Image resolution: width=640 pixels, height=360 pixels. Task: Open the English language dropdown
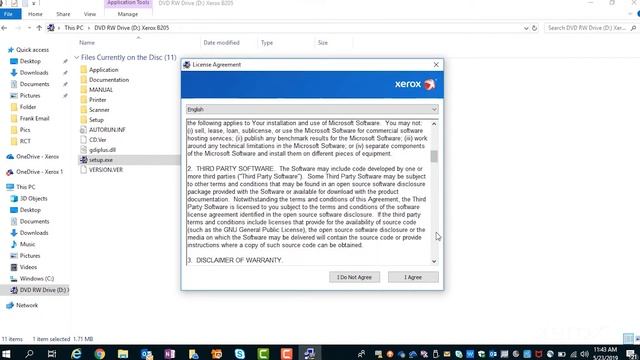[x=312, y=109]
